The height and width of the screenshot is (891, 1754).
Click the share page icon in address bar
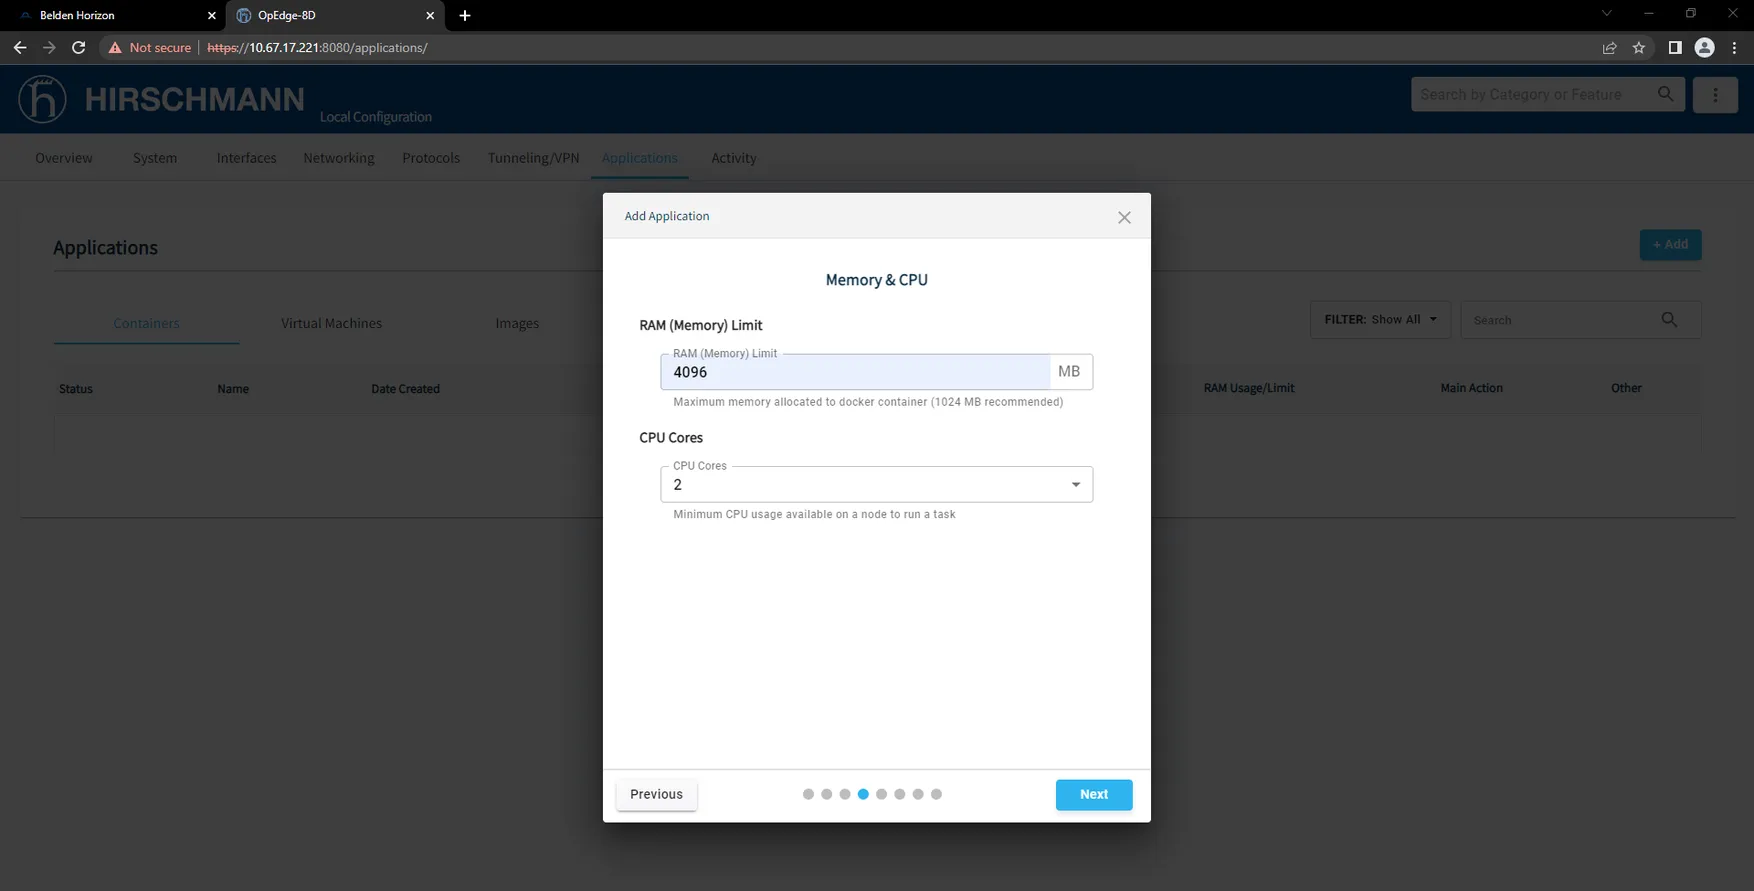coord(1609,47)
